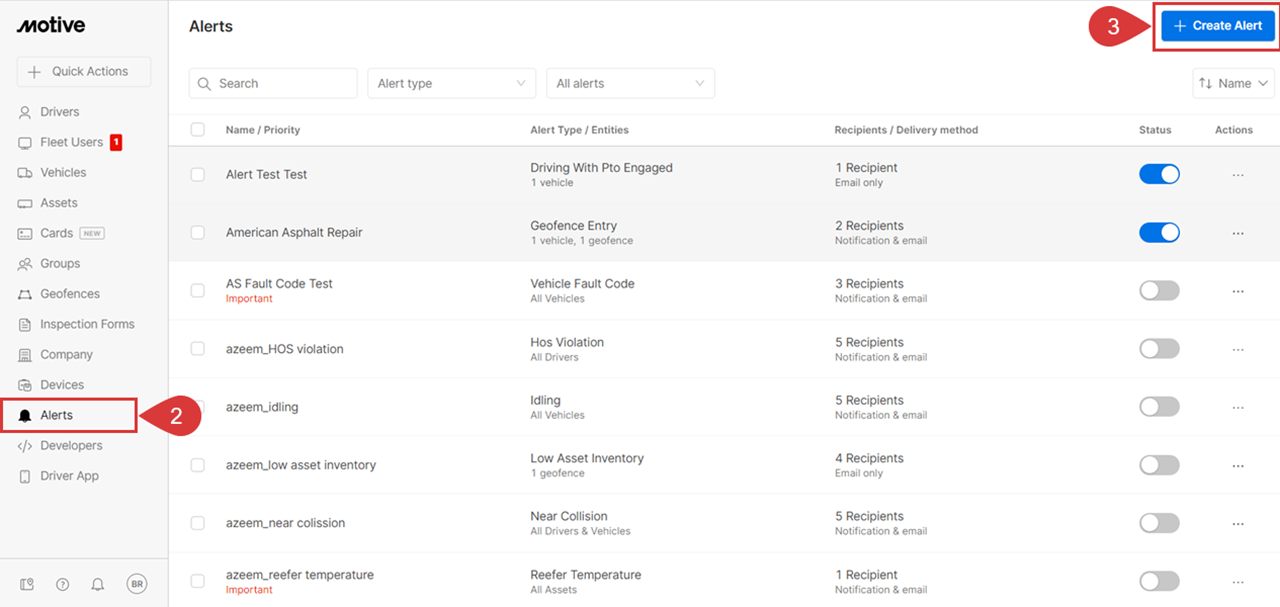Open the BR user profile avatar
This screenshot has height=607, width=1280.
[137, 584]
